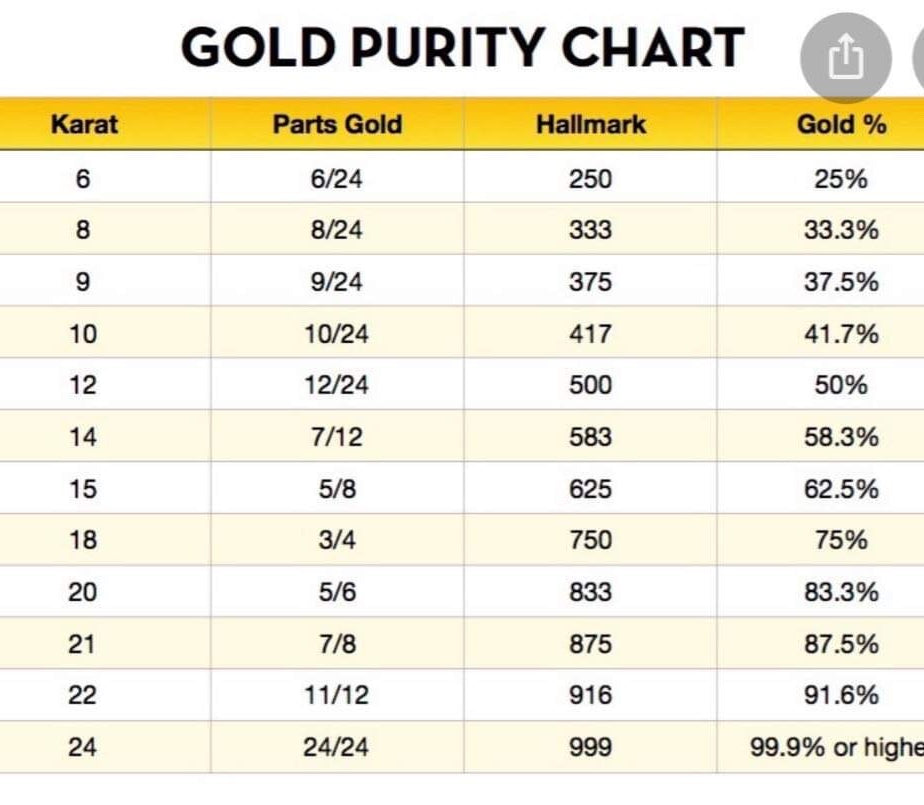The height and width of the screenshot is (805, 924).
Task: Click the 750 hallmark value
Action: click(x=590, y=540)
